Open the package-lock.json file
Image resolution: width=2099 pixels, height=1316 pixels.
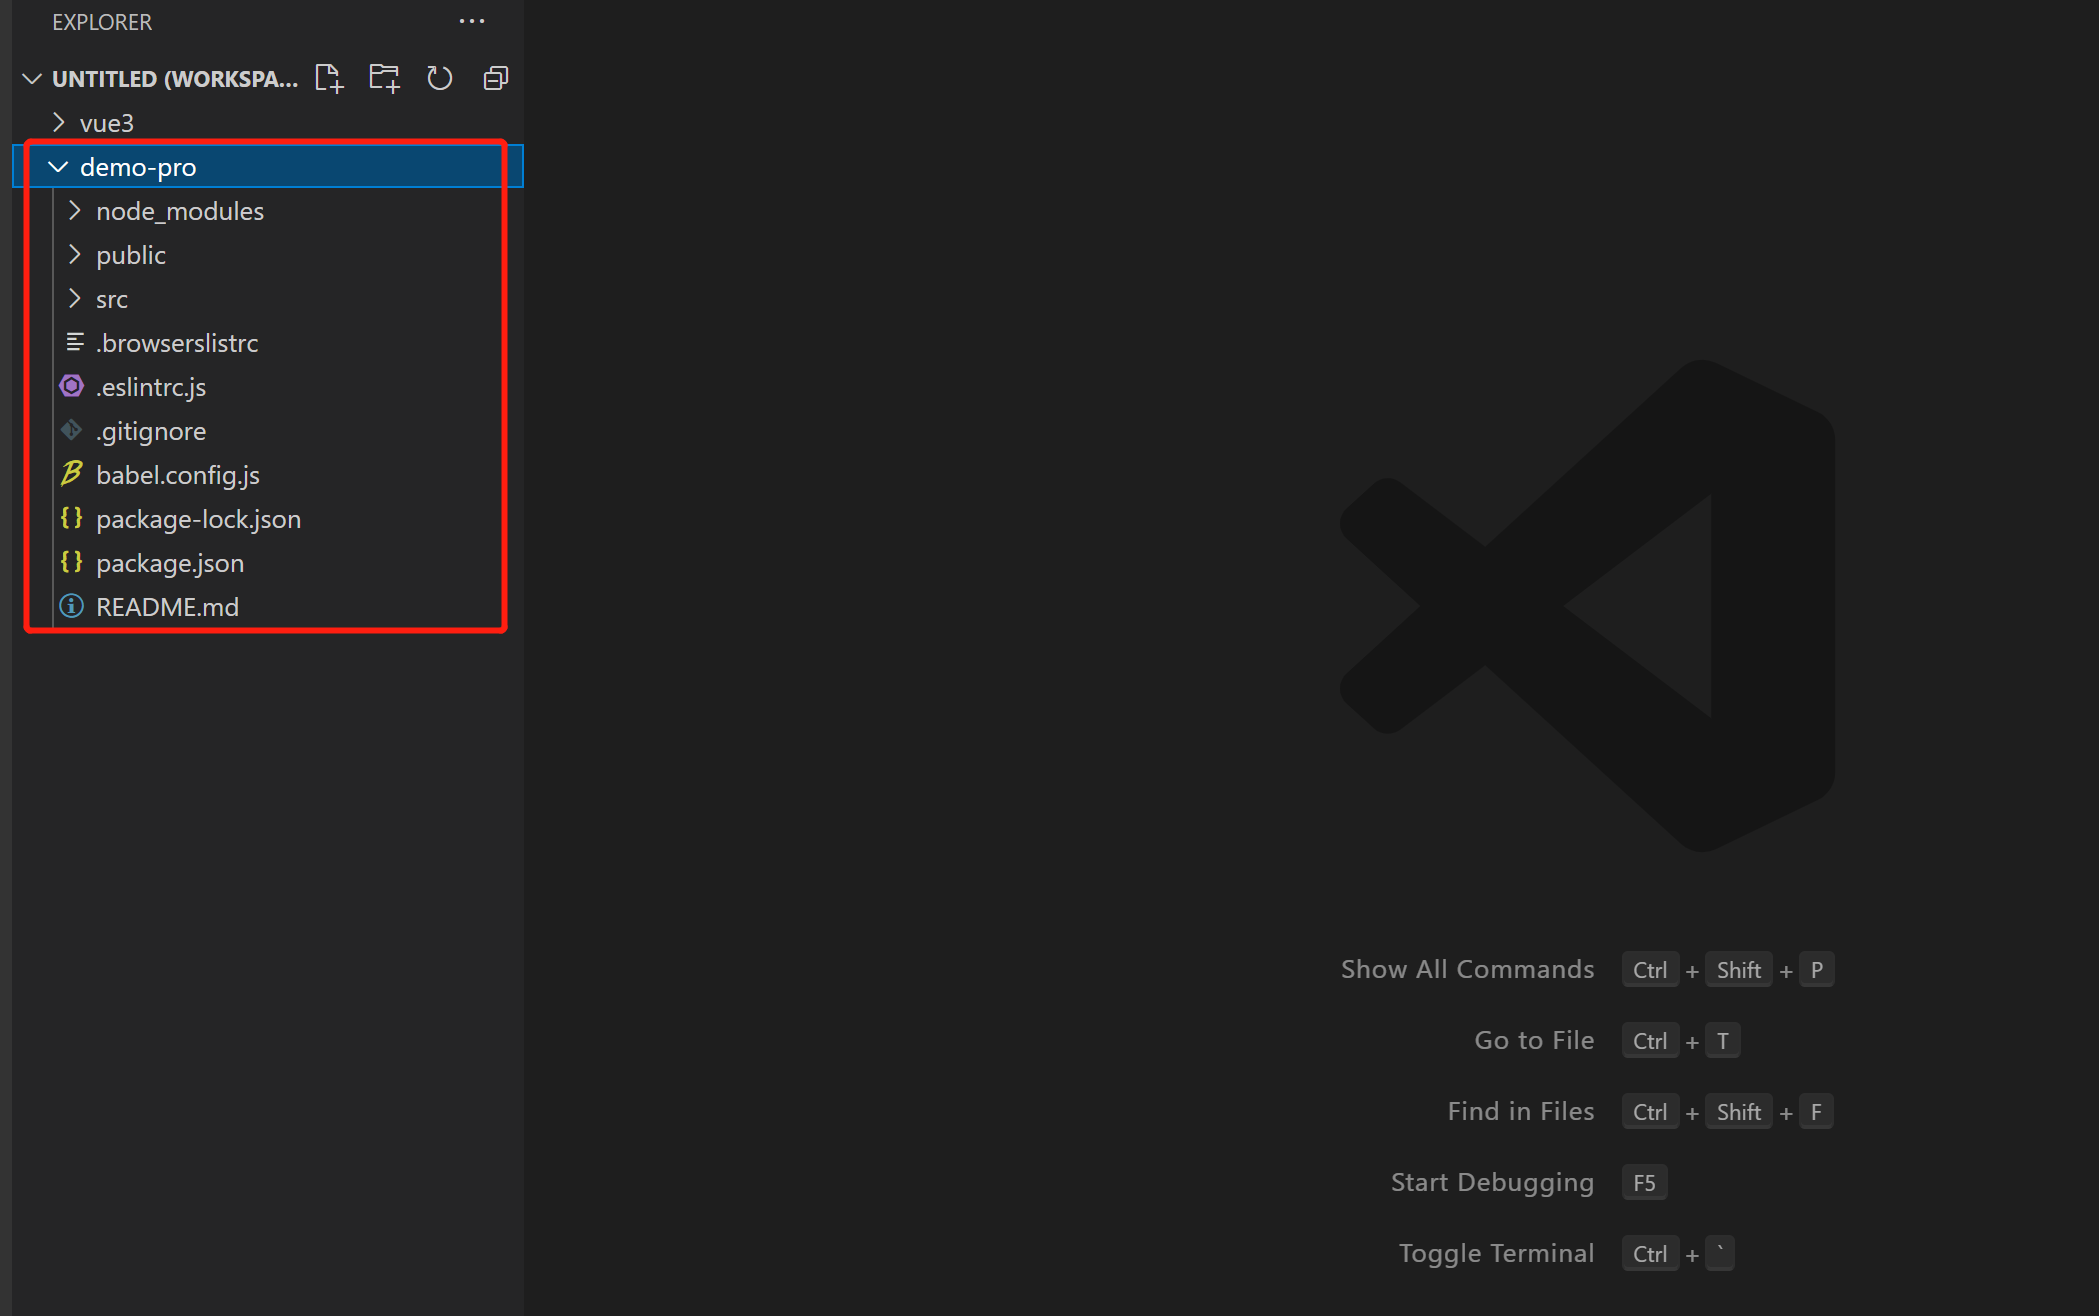pos(198,519)
